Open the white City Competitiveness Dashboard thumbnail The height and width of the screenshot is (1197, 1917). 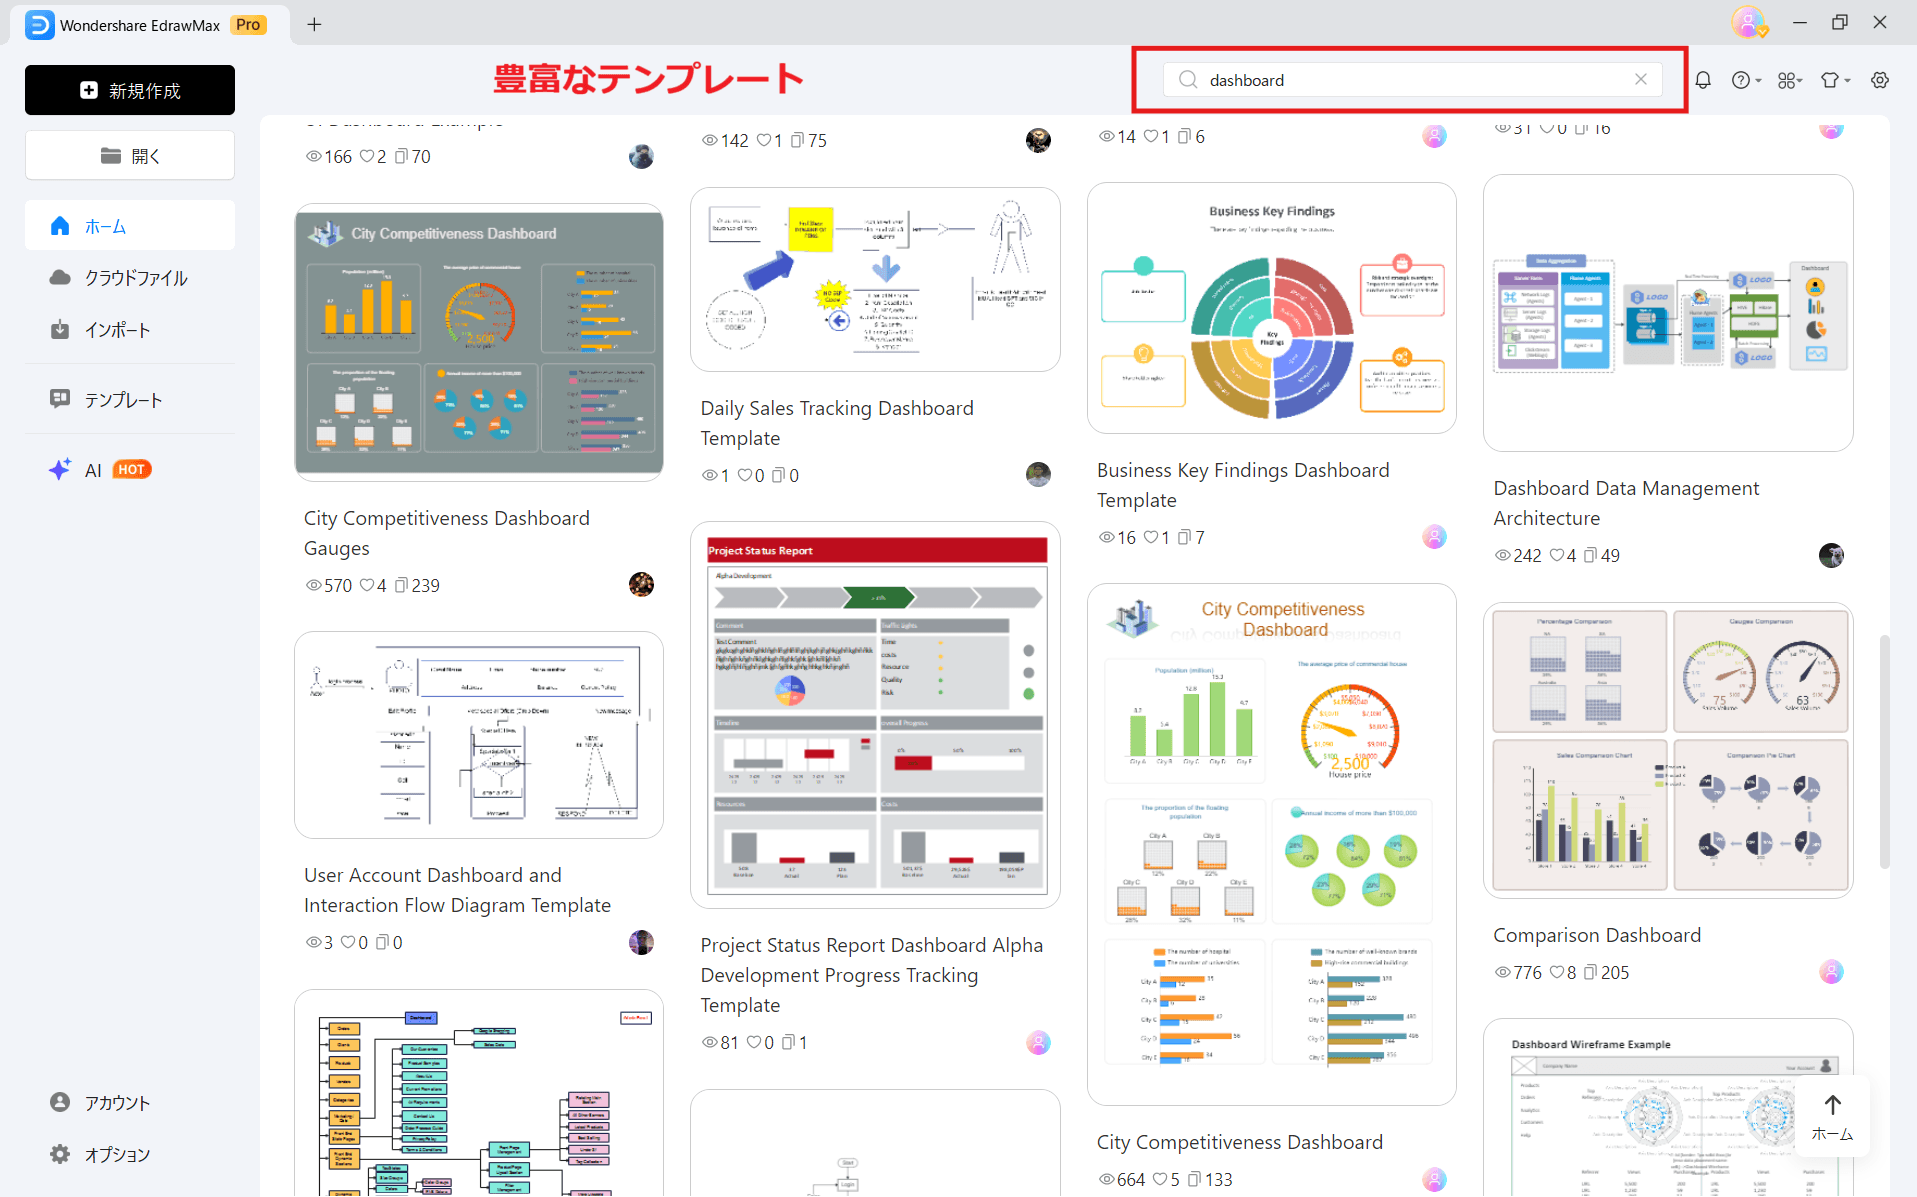1272,844
